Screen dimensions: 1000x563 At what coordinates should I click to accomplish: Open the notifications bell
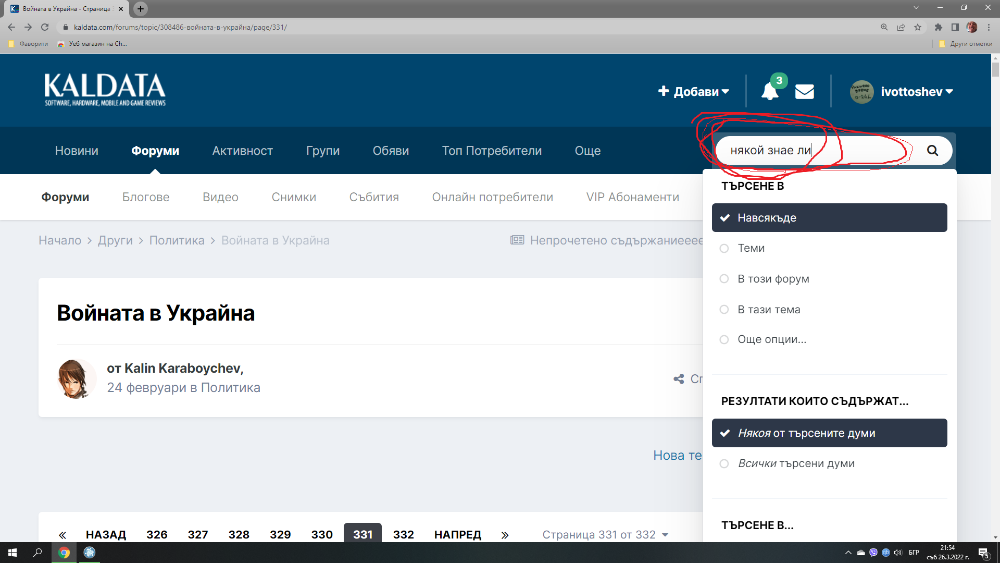tap(770, 91)
